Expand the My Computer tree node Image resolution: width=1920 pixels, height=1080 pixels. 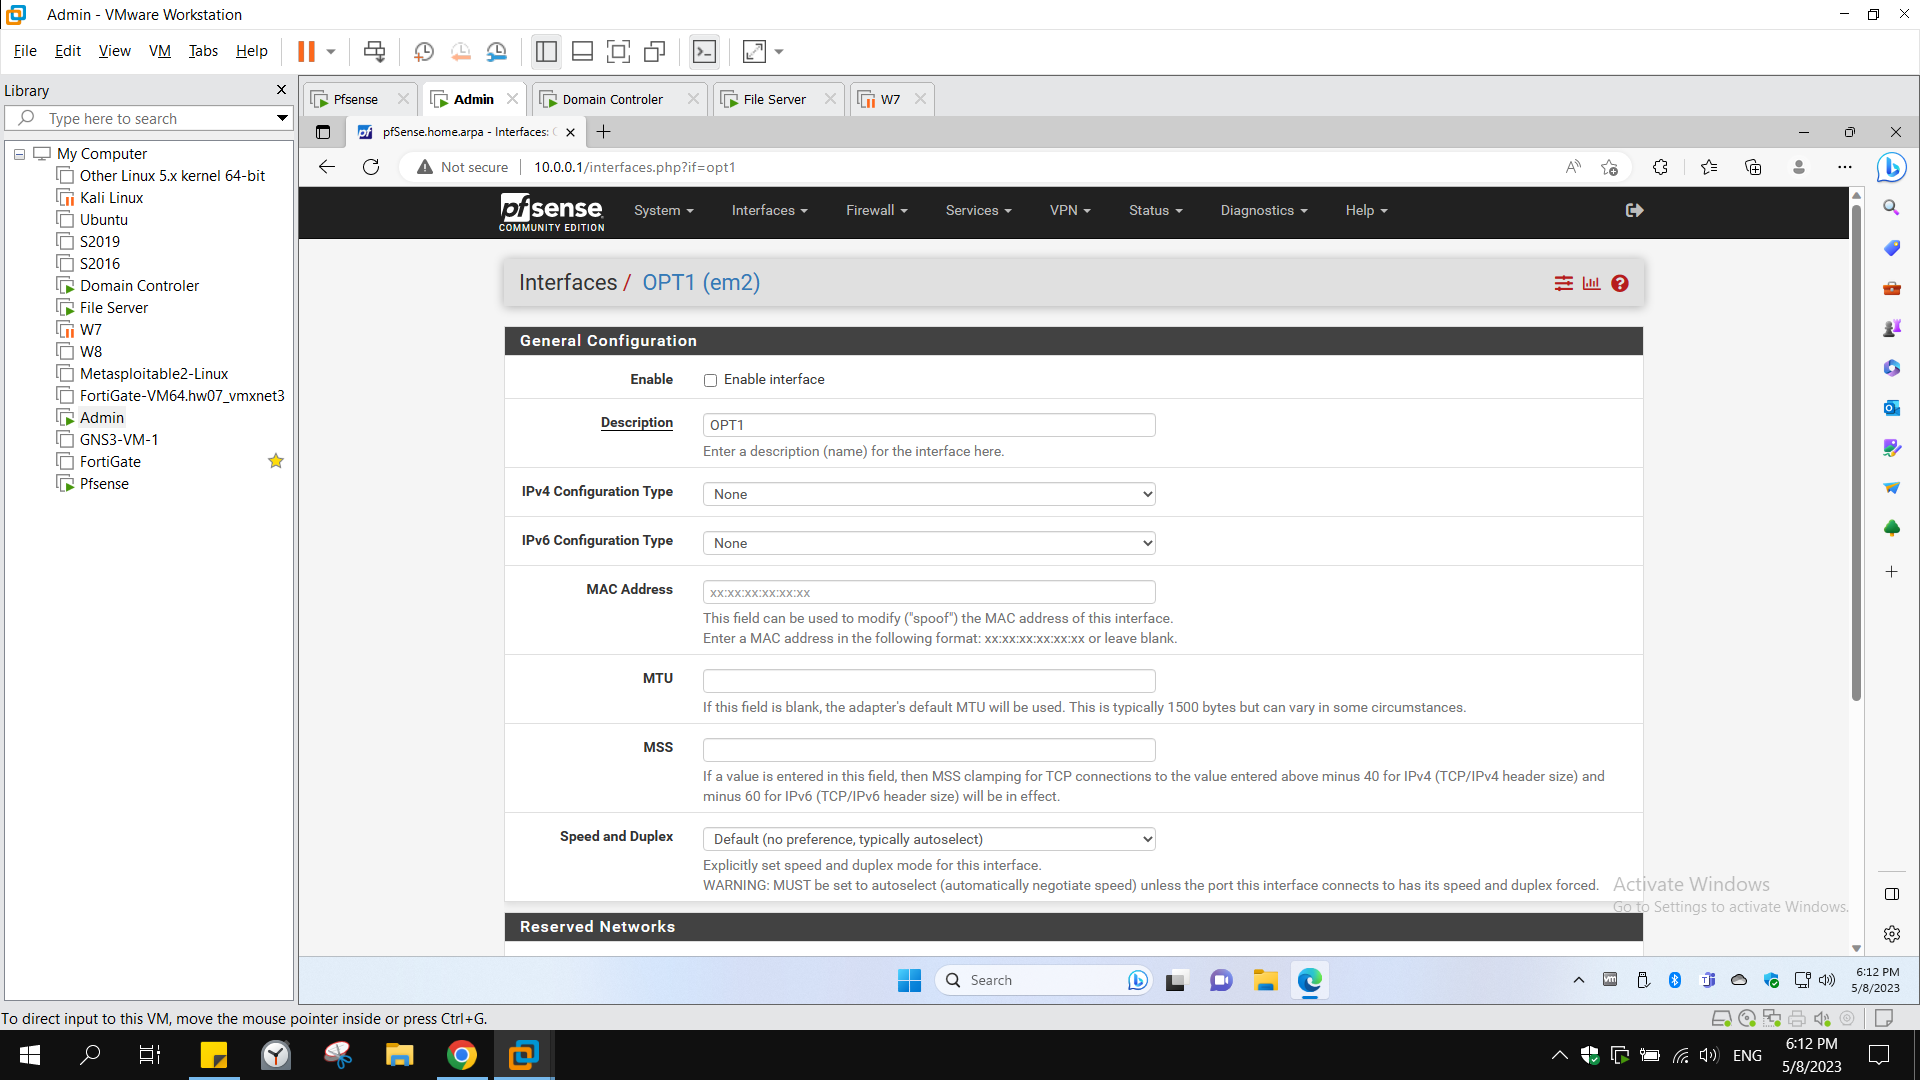tap(18, 153)
